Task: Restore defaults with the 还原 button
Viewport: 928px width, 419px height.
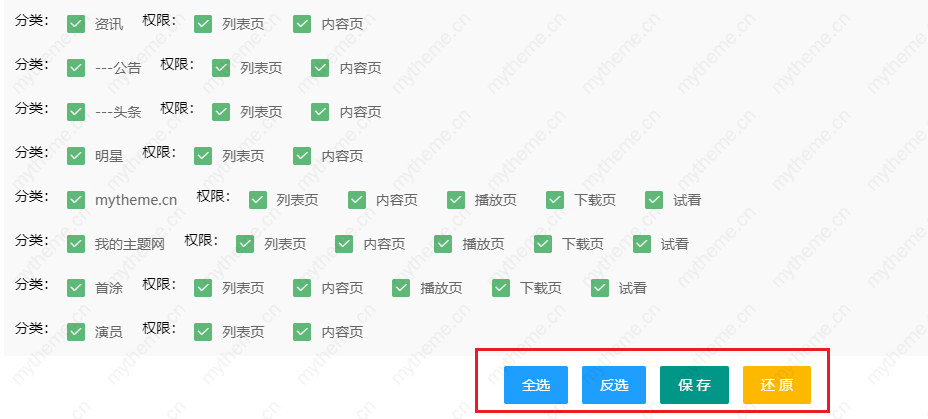Action: point(776,385)
